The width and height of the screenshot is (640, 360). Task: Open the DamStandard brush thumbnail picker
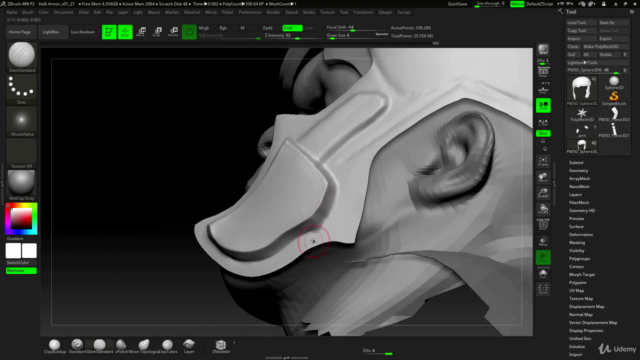[x=21, y=57]
